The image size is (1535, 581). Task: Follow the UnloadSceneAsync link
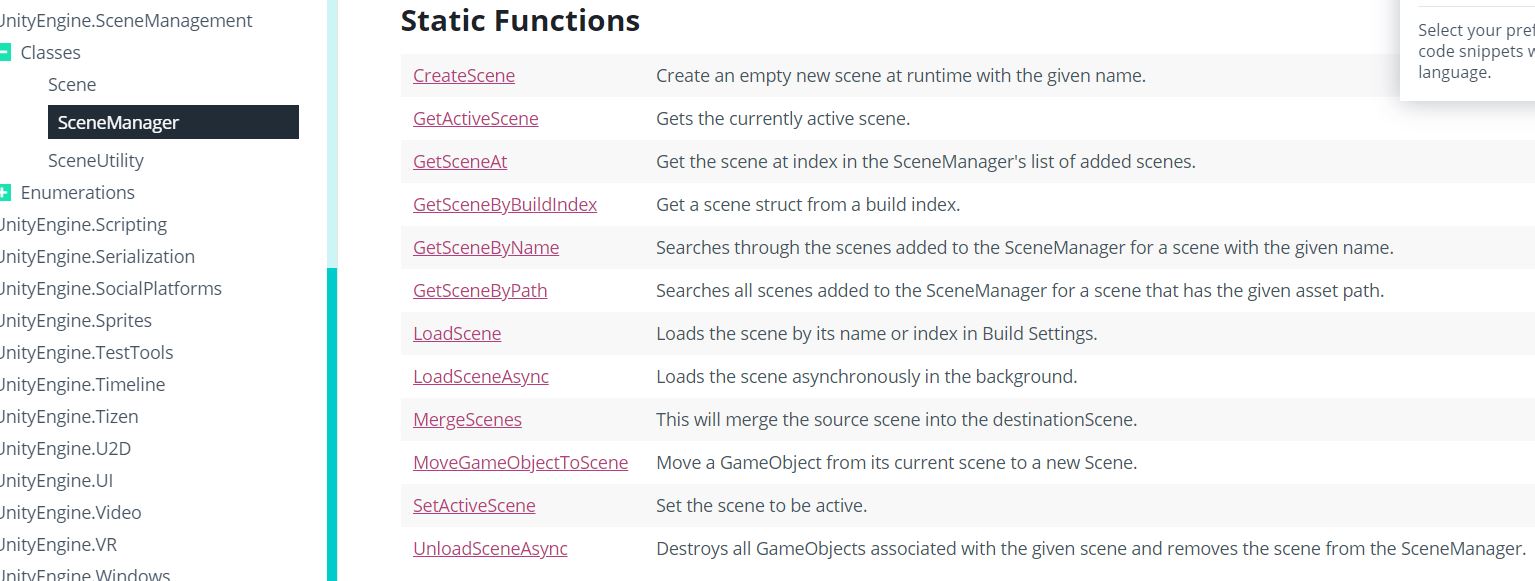click(x=490, y=549)
